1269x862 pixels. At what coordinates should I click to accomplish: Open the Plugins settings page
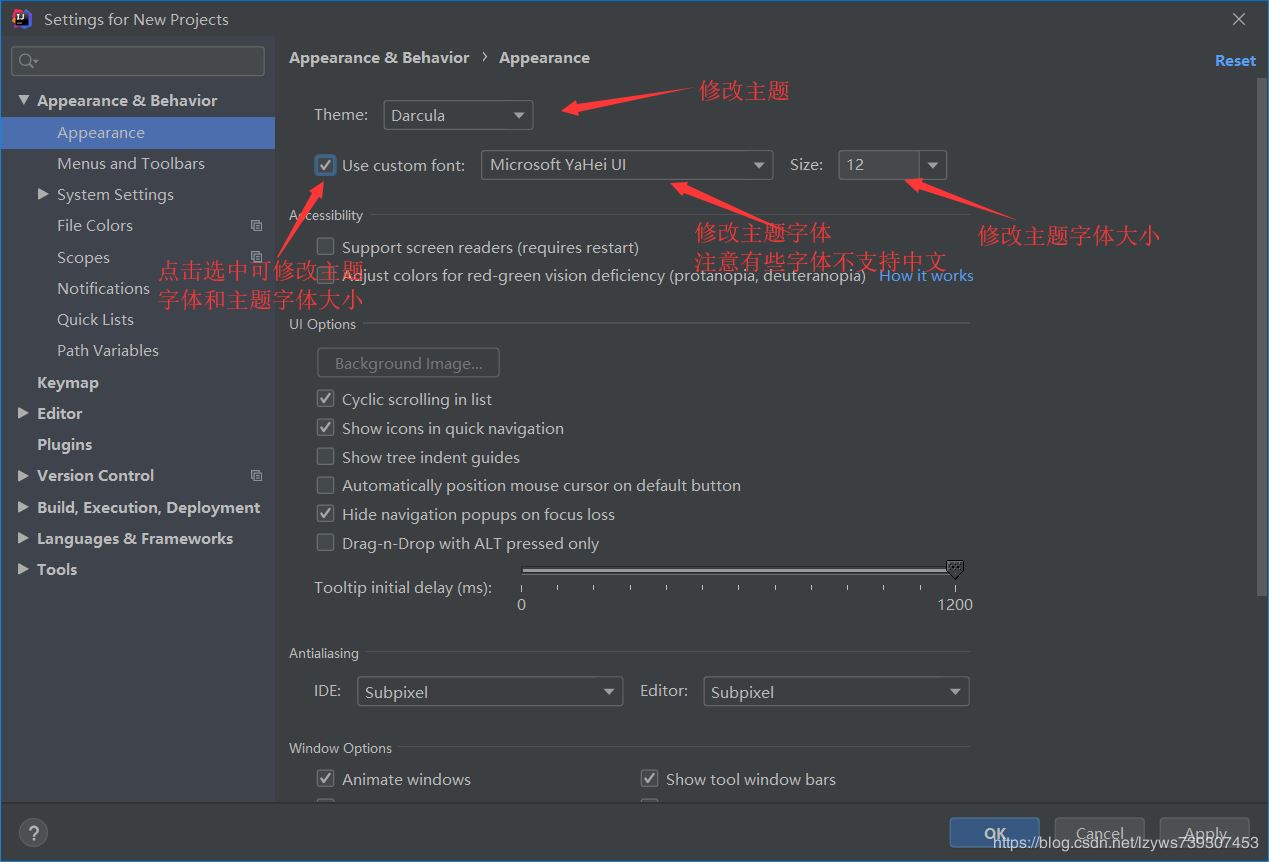64,444
